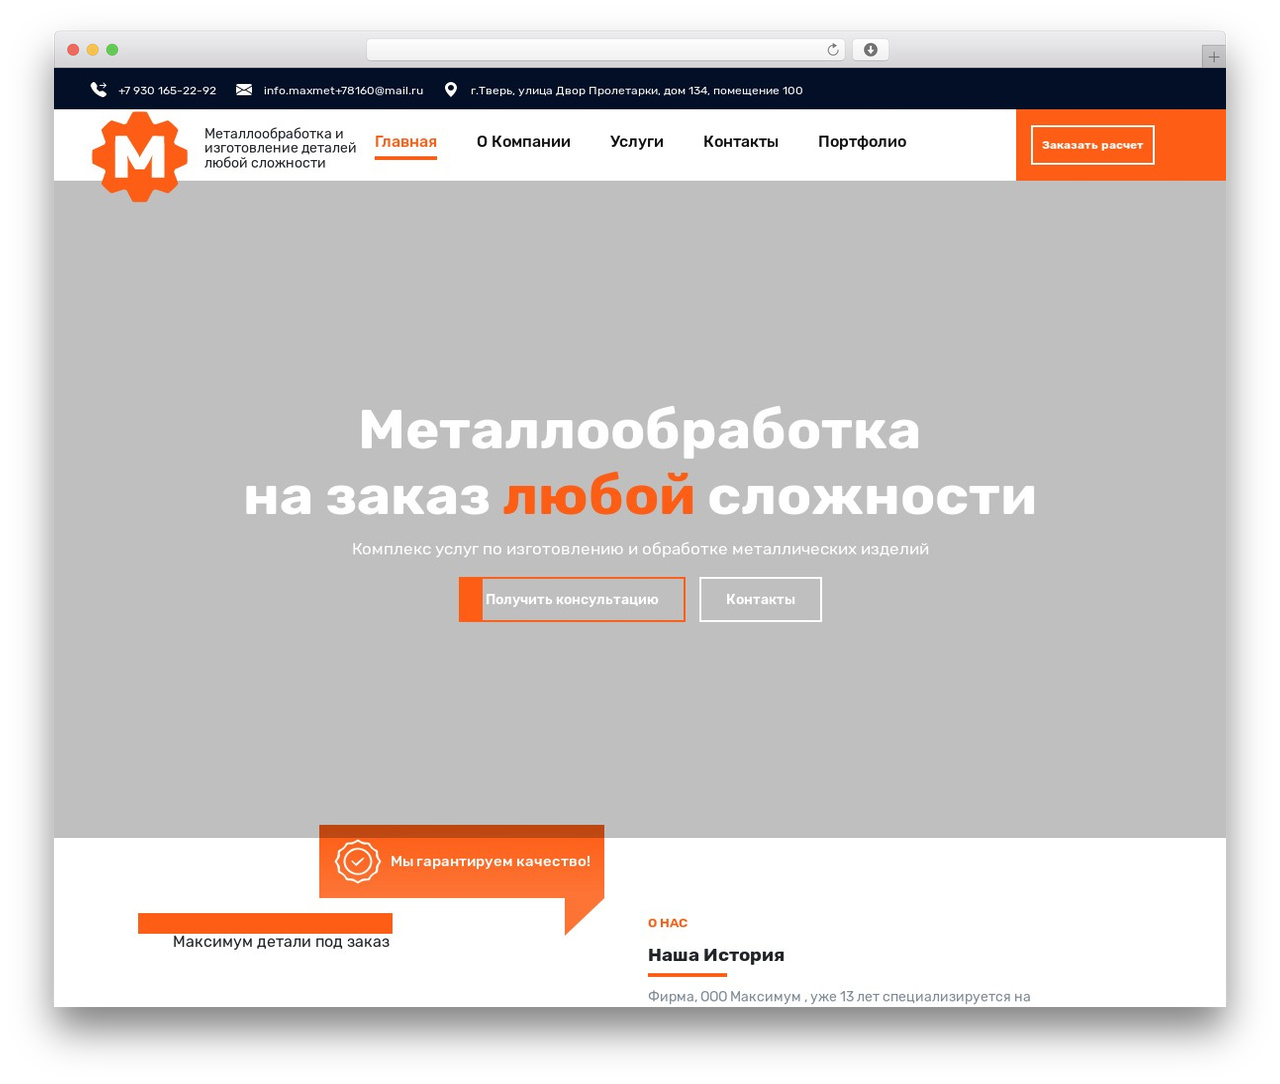This screenshot has height=1084, width=1280.
Task: Click the browser reload icon
Action: click(x=833, y=50)
